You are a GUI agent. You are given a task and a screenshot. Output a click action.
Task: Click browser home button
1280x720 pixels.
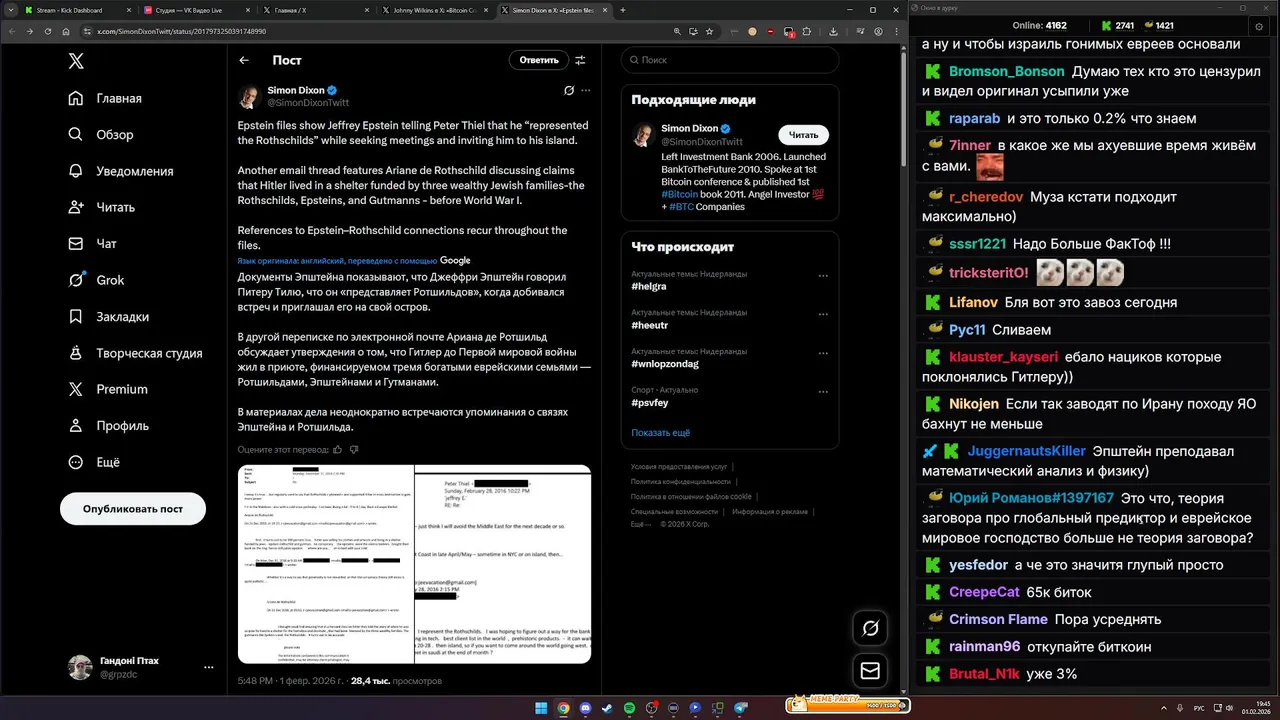point(64,31)
